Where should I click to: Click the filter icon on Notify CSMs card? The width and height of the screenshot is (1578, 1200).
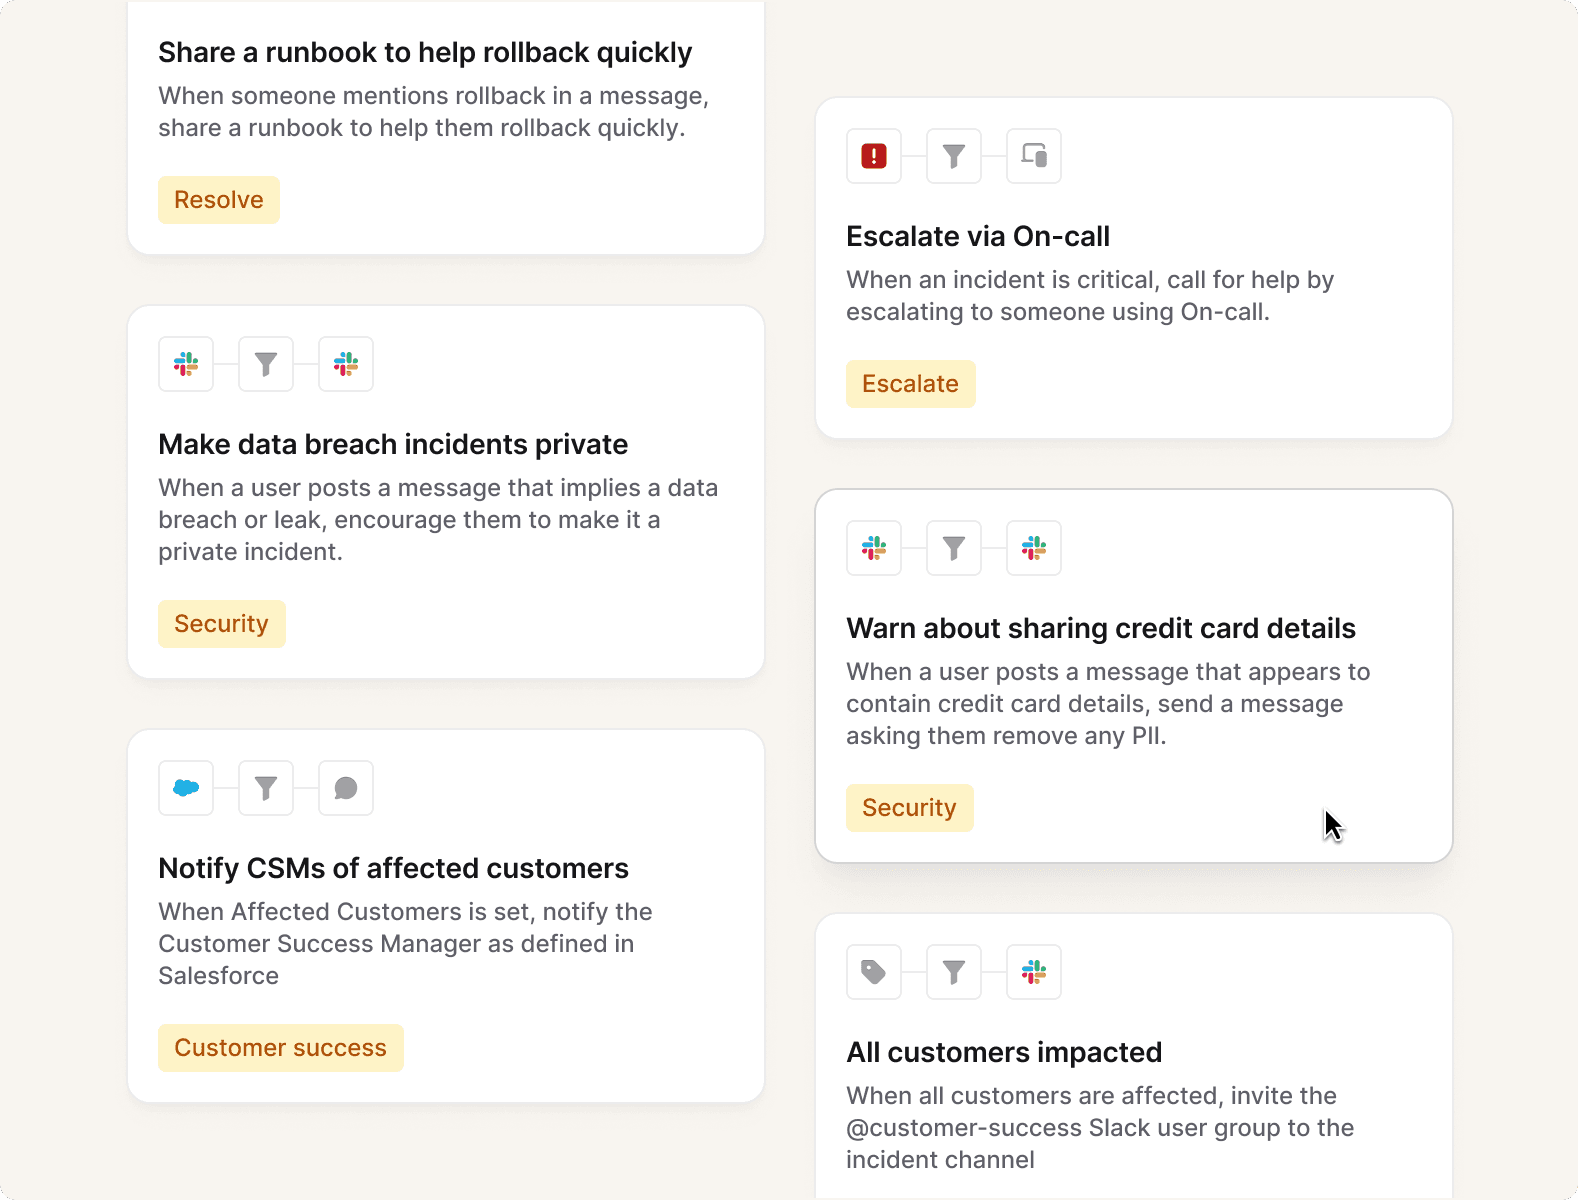click(x=266, y=788)
